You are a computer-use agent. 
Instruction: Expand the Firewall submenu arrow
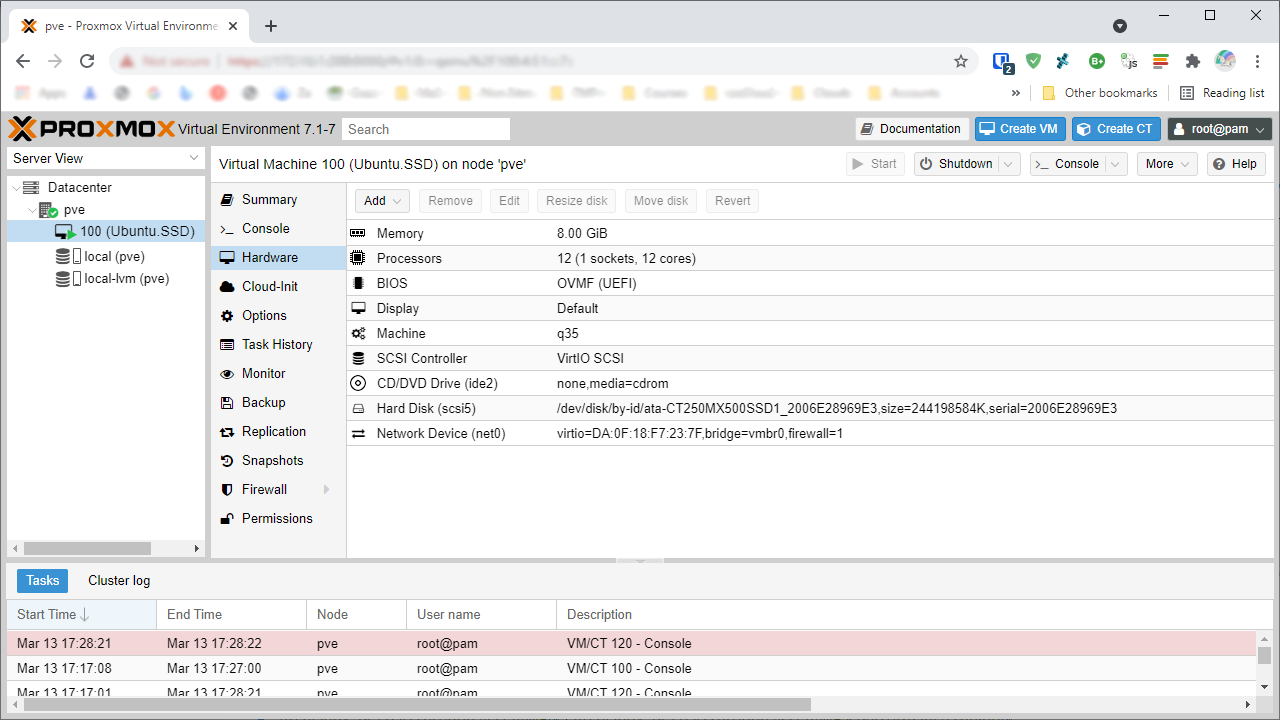[x=326, y=489]
